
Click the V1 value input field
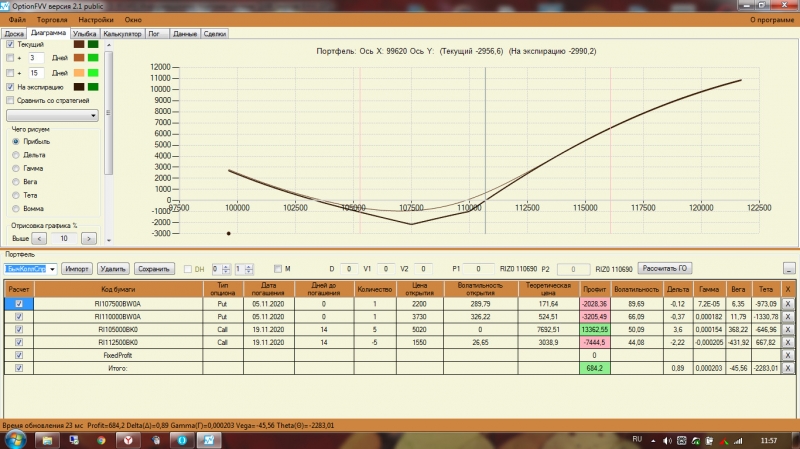[386, 269]
